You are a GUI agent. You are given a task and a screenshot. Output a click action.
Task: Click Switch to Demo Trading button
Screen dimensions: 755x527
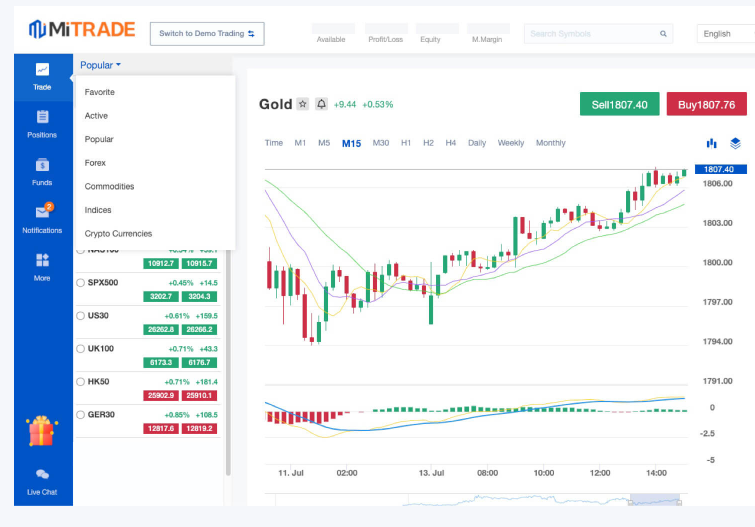[207, 34]
